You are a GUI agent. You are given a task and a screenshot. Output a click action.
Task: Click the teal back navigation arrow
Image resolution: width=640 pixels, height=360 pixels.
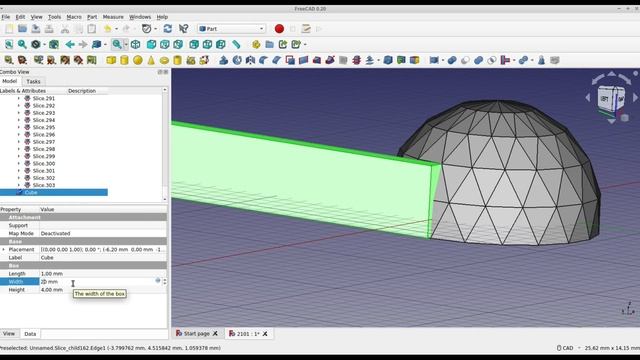pyautogui.click(x=70, y=44)
